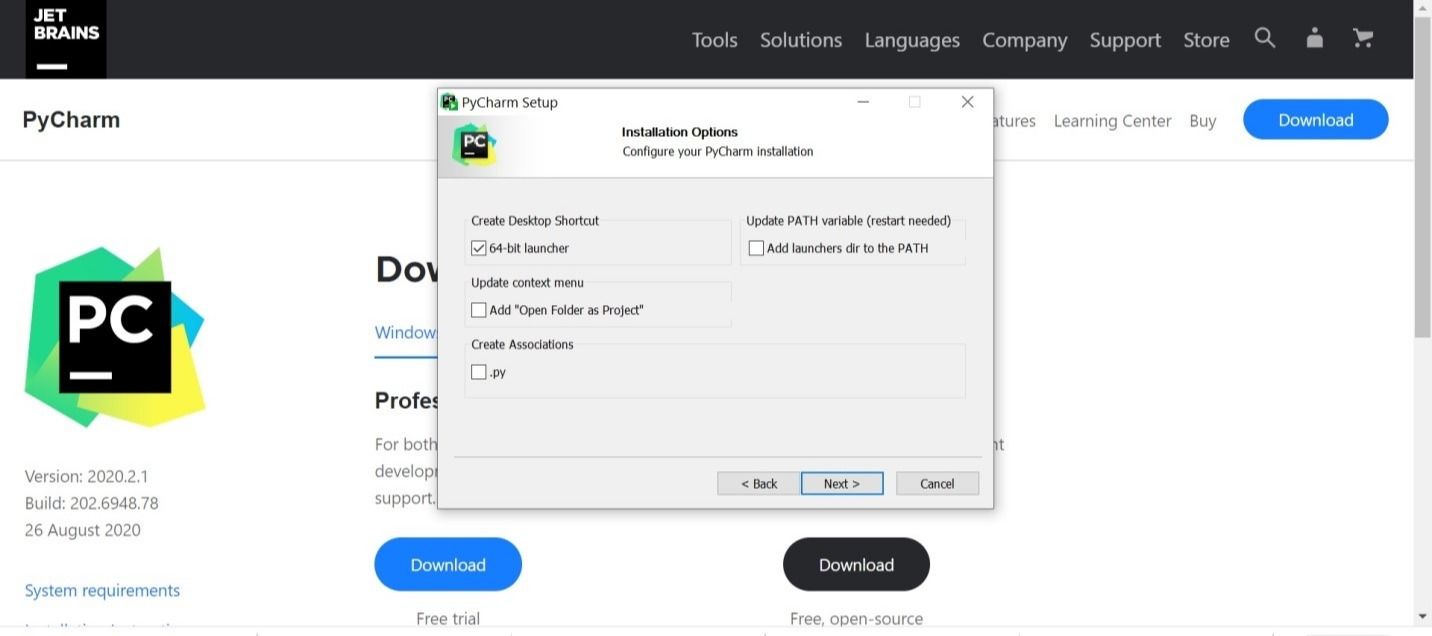Disable the 64-bit launcher checkbox
This screenshot has height=636, width=1432.
[479, 248]
